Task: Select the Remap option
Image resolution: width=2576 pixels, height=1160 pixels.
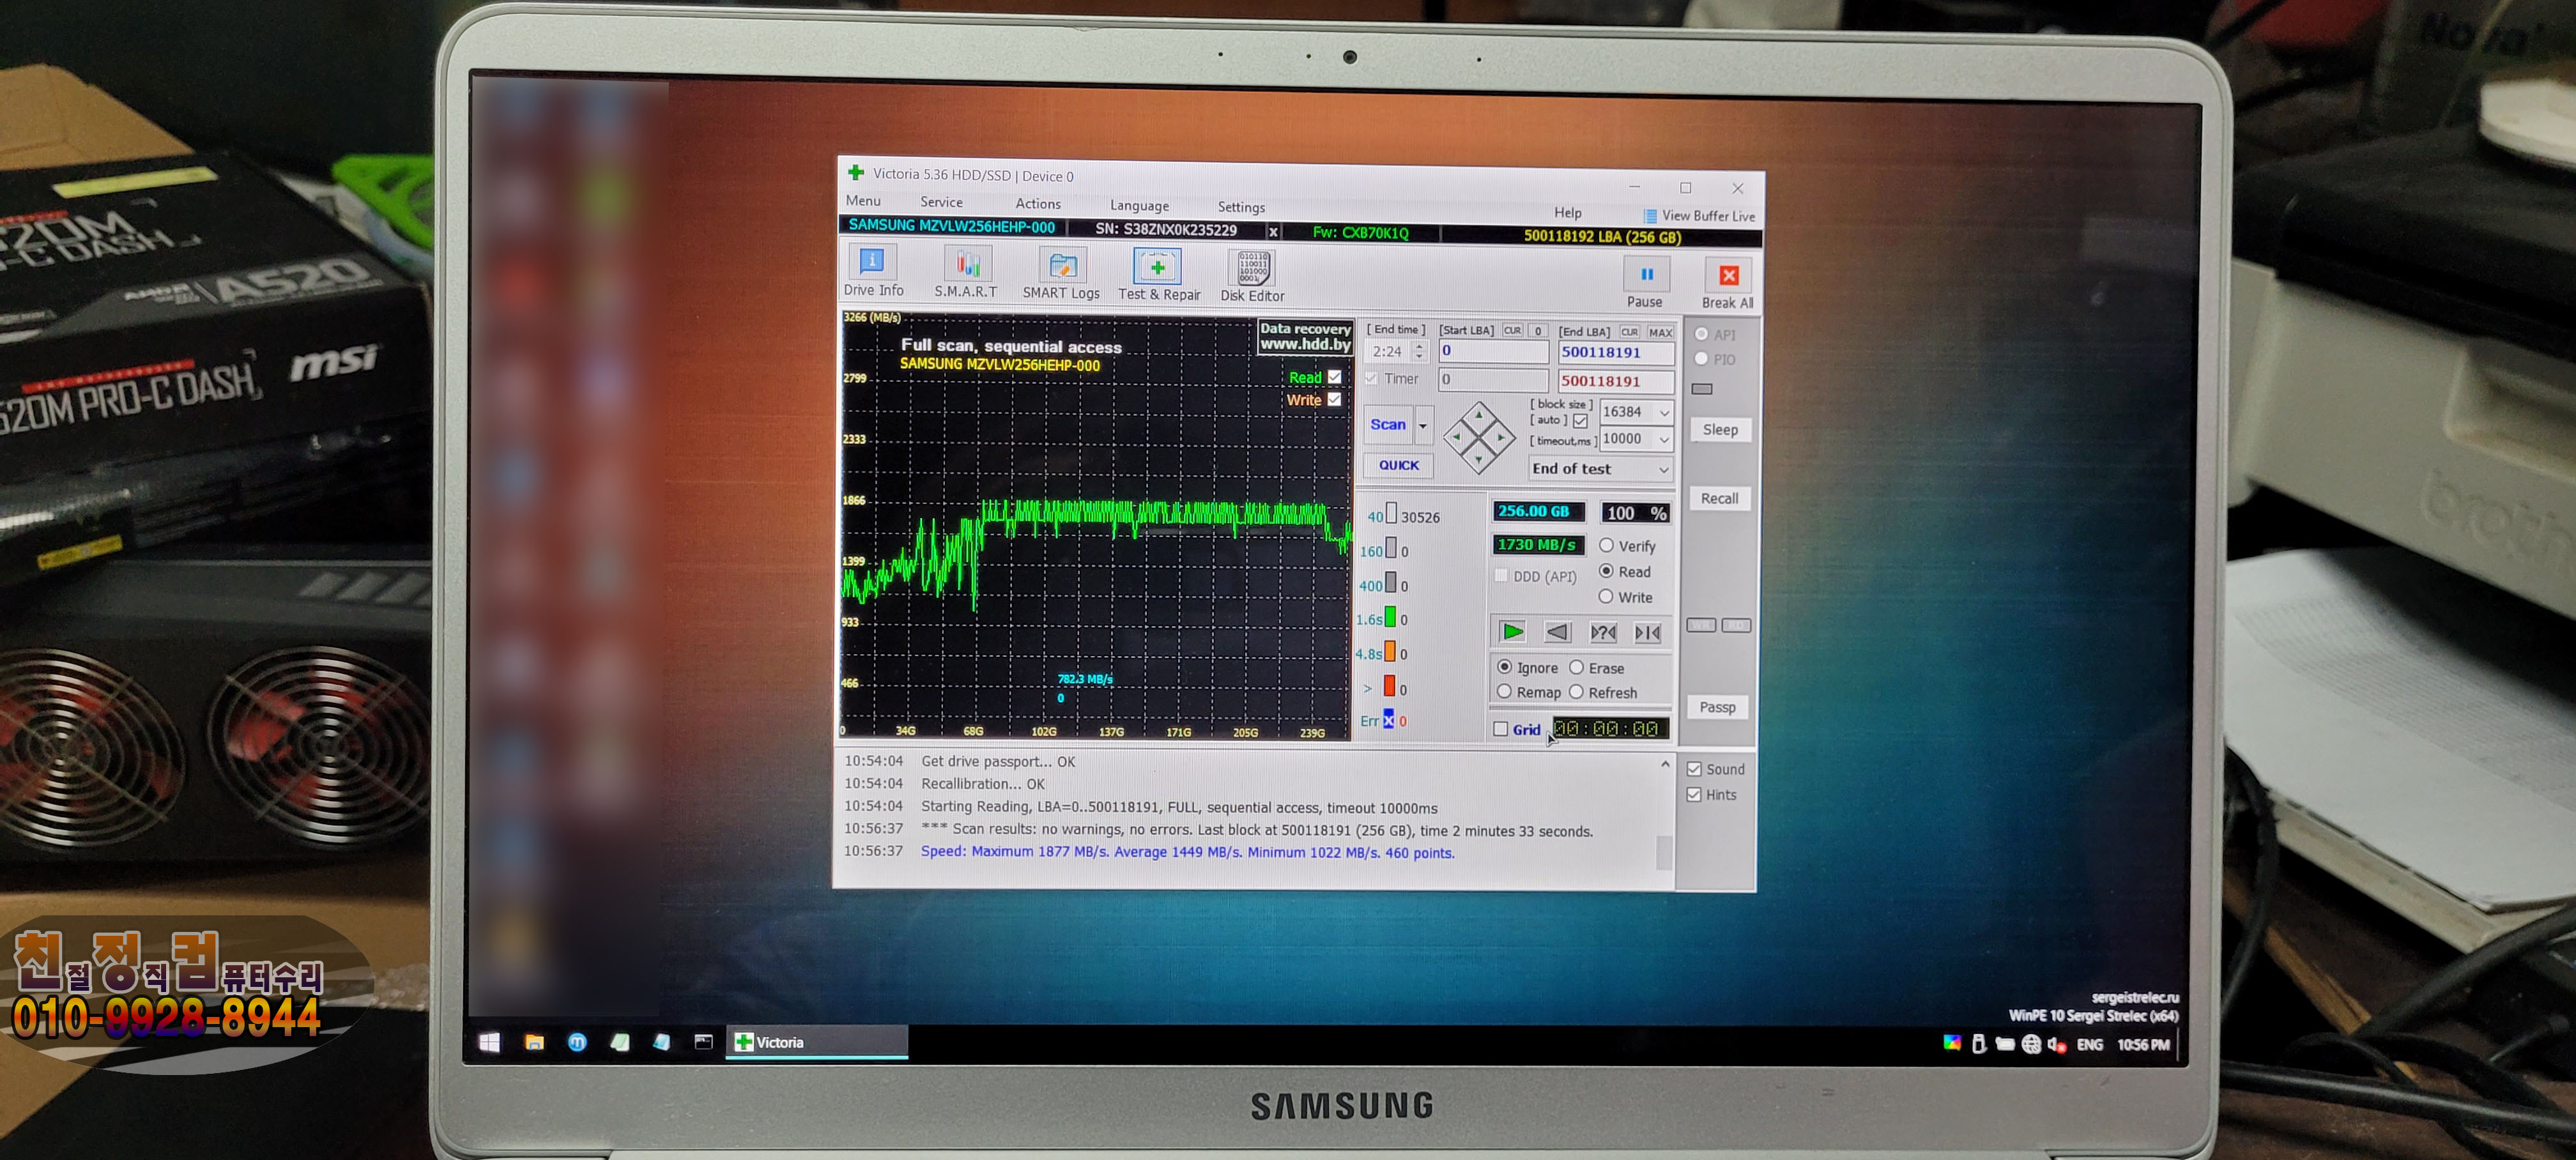Action: tap(1504, 692)
